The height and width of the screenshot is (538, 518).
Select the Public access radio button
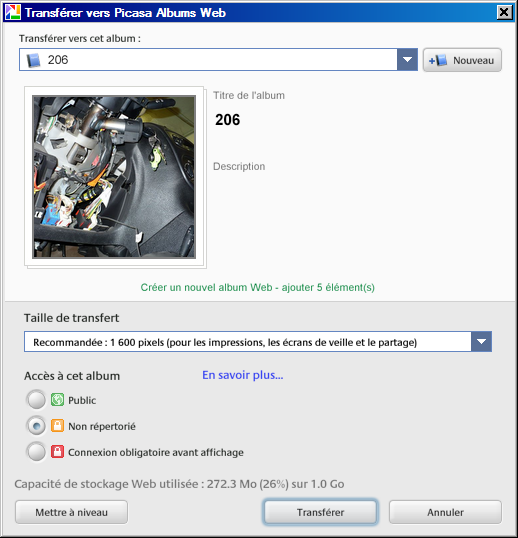pos(36,400)
